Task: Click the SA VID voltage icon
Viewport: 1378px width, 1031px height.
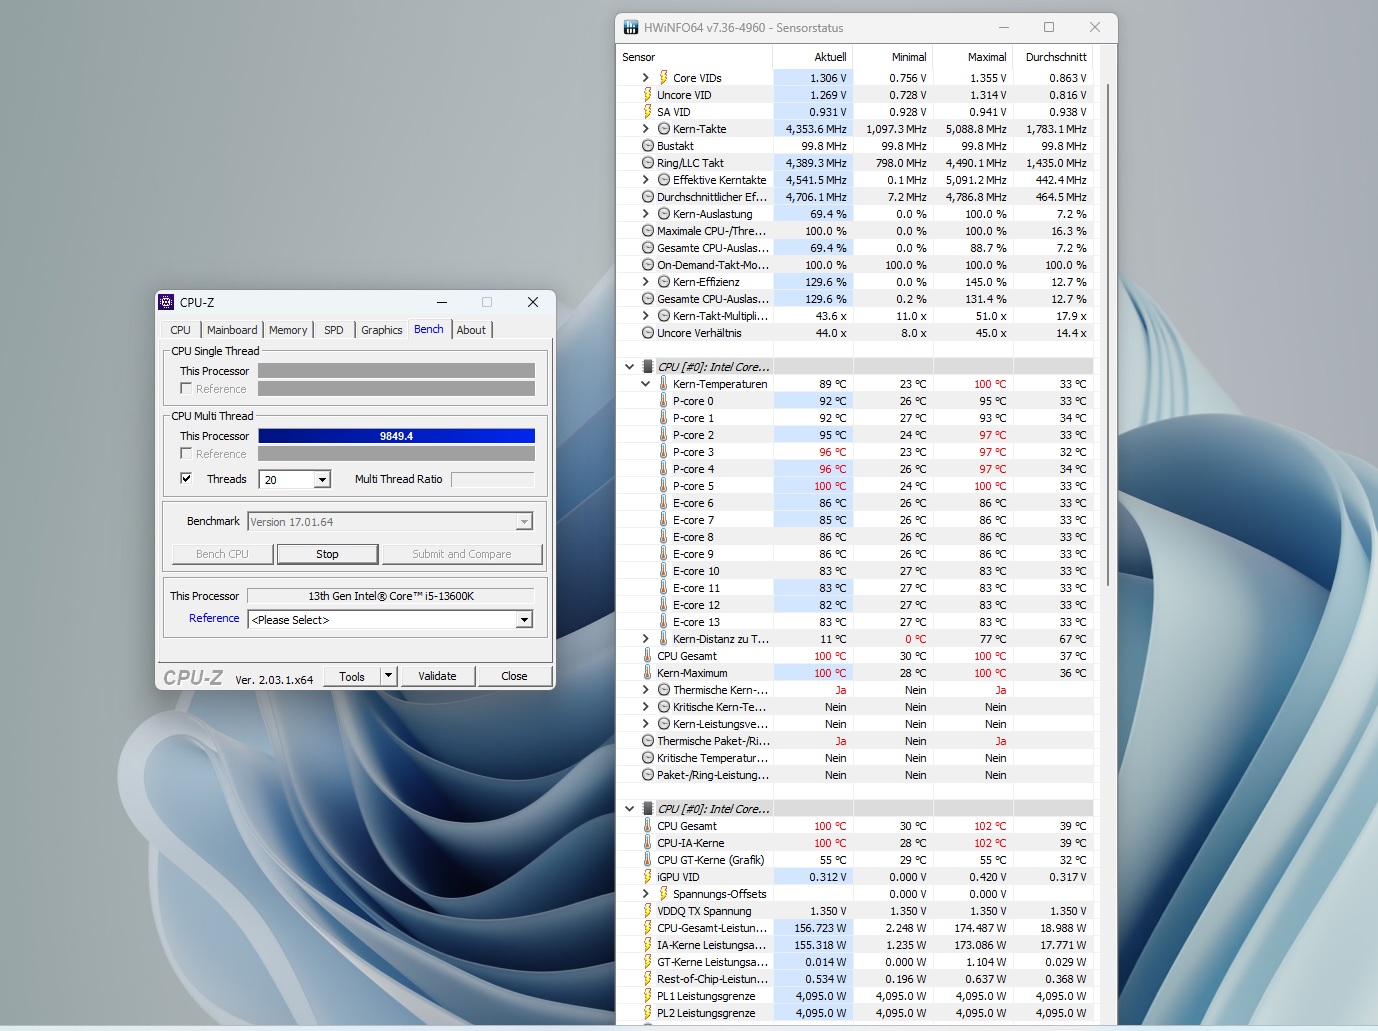Action: (x=647, y=111)
